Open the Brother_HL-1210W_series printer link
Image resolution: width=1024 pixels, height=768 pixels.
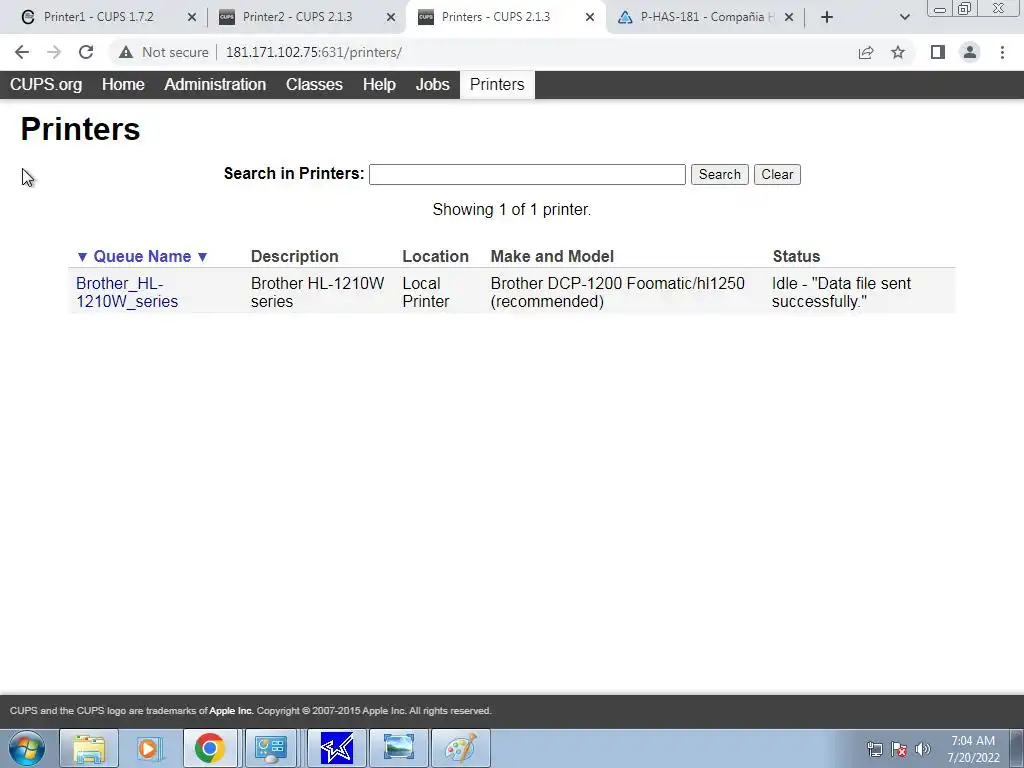point(127,293)
